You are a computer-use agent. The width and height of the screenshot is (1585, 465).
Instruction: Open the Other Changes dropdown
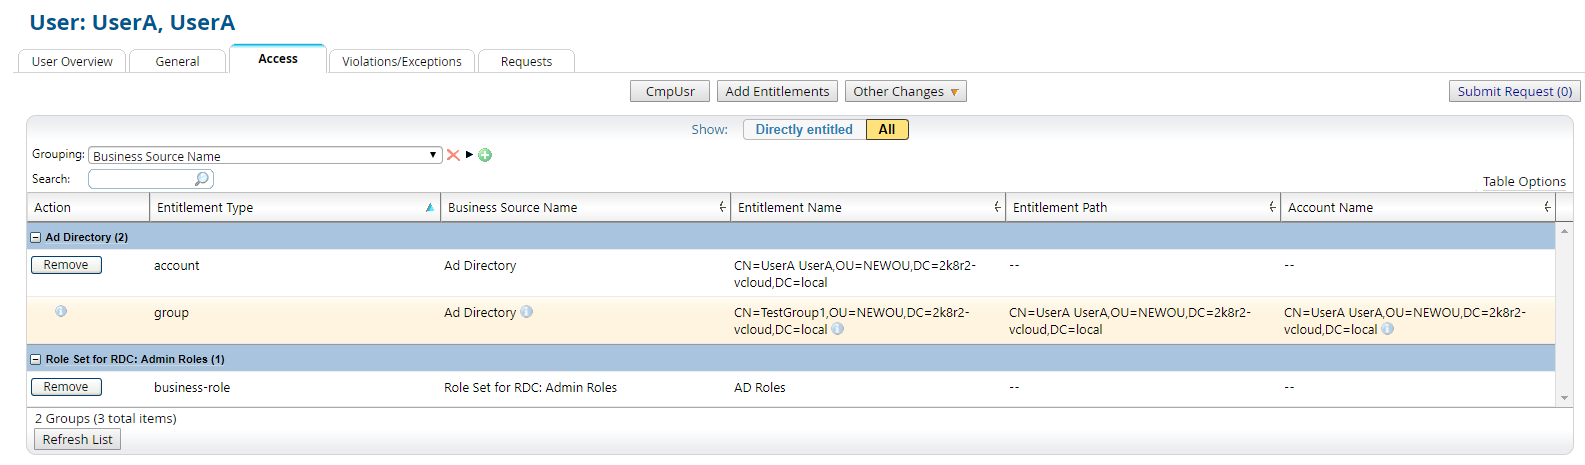coord(905,92)
